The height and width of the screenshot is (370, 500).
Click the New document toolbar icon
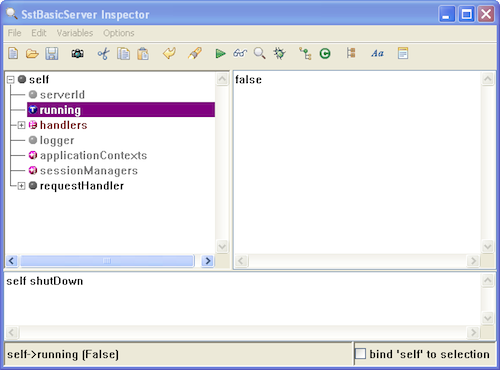(13, 53)
